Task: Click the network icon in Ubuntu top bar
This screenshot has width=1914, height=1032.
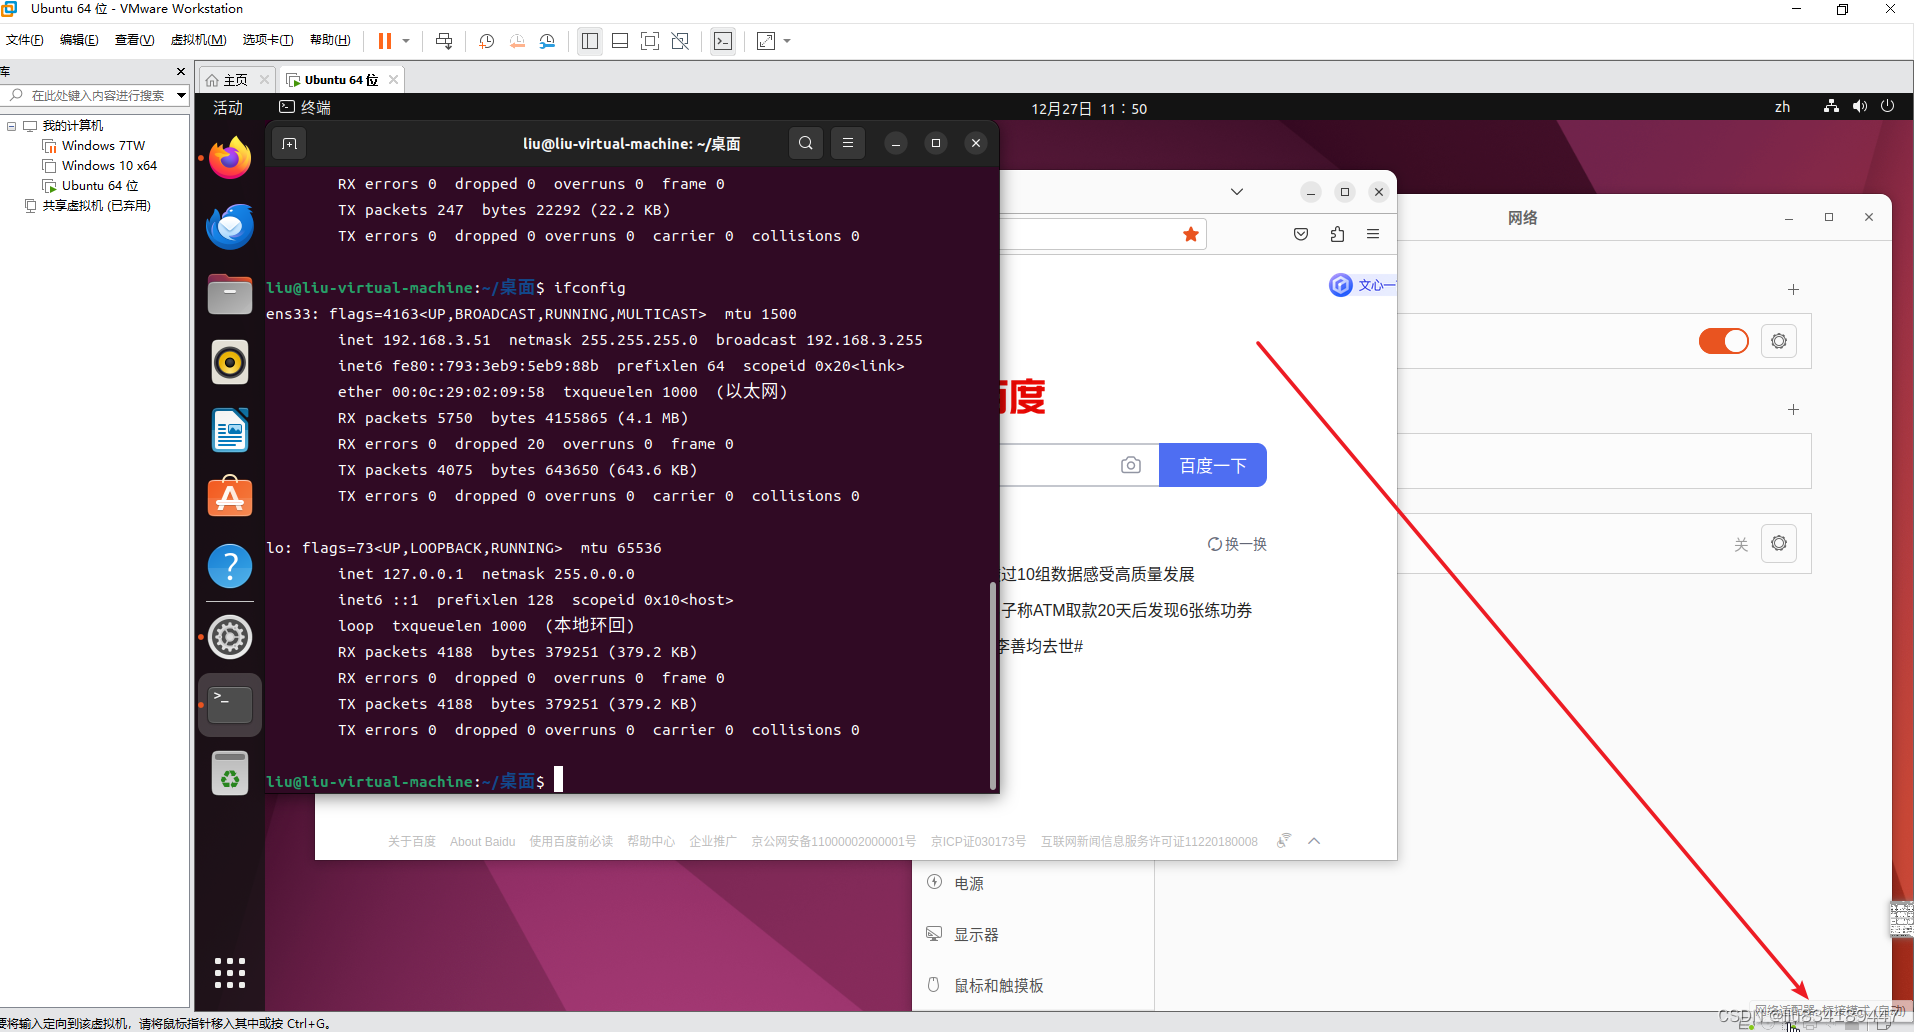Action: pos(1831,106)
